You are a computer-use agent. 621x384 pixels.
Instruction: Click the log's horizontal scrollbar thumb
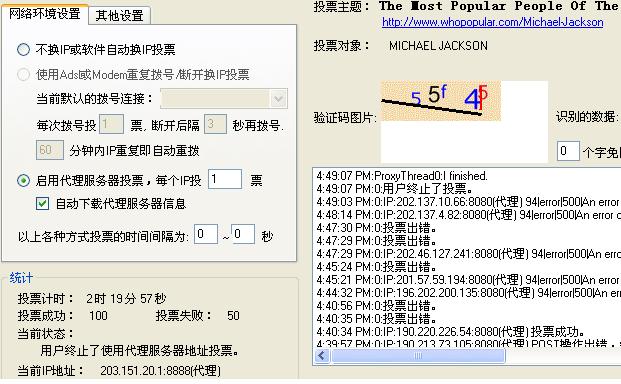point(418,356)
